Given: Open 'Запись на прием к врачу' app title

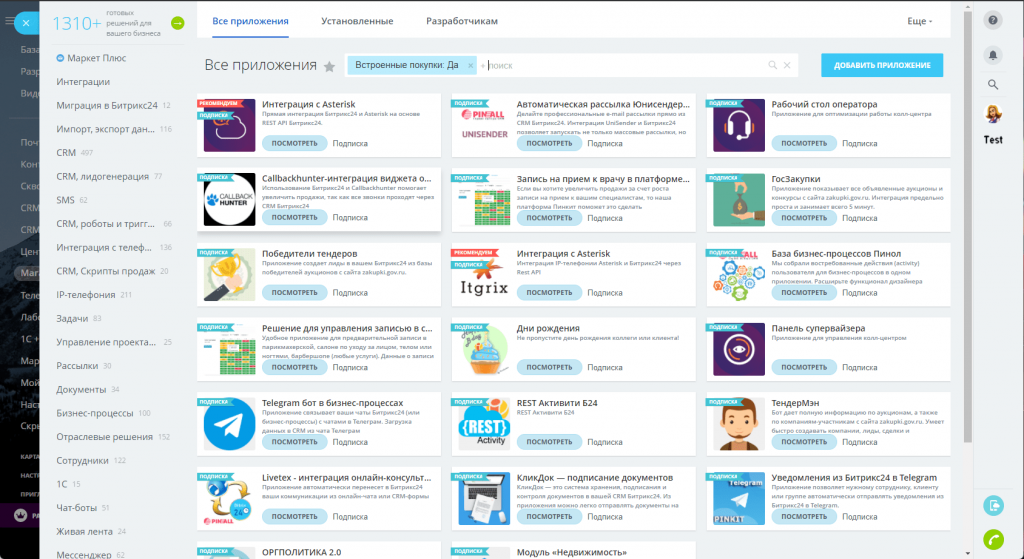Looking at the screenshot, I should click(603, 179).
